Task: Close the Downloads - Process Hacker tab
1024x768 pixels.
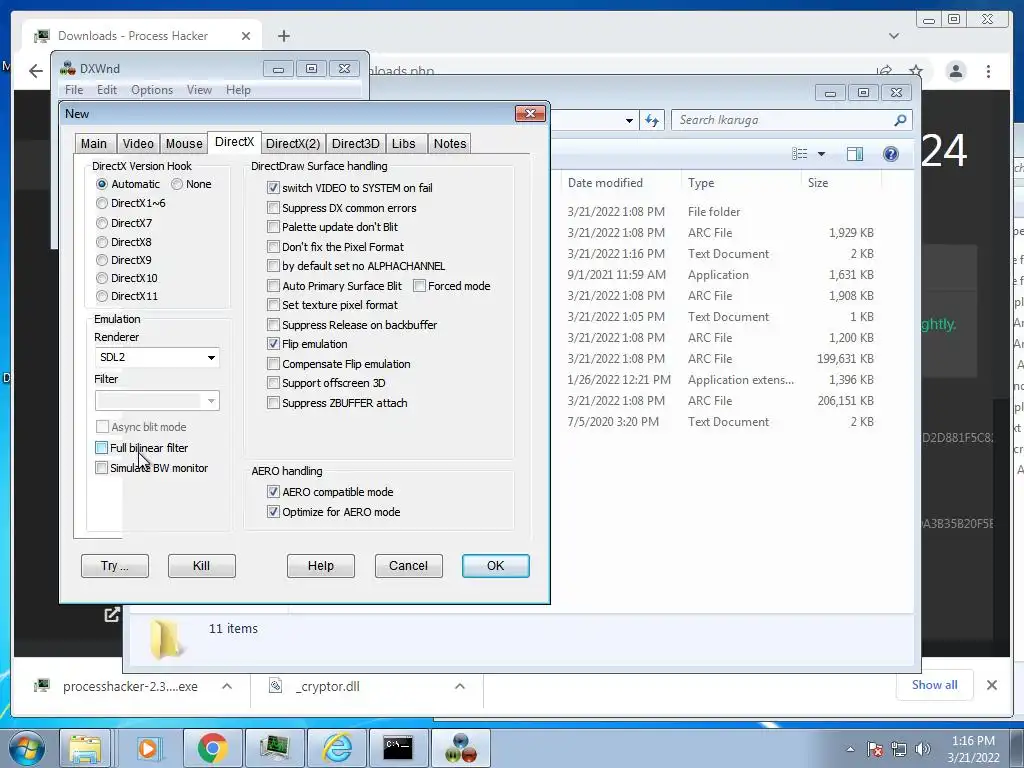Action: click(246, 36)
